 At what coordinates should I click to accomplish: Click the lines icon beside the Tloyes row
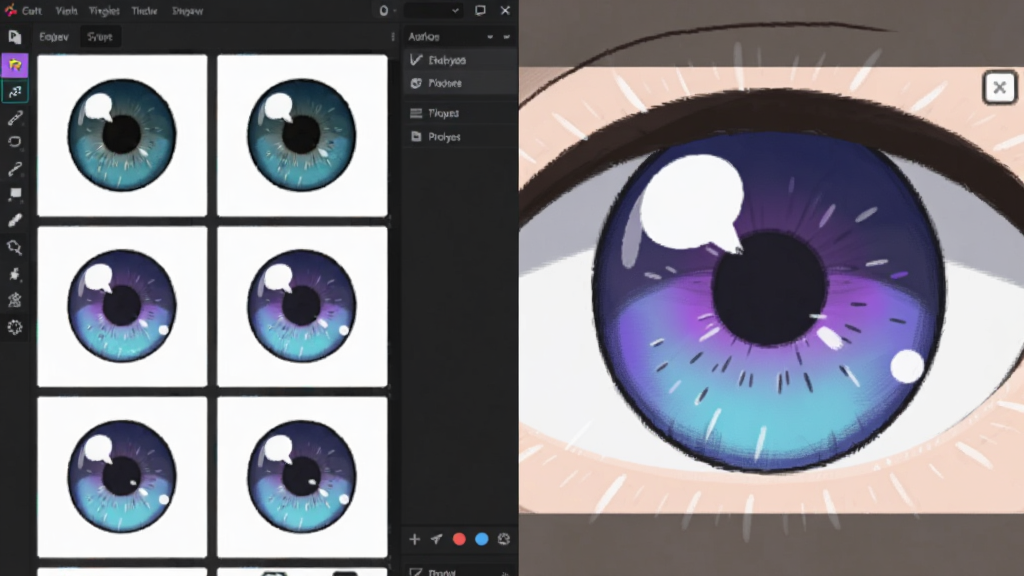416,113
